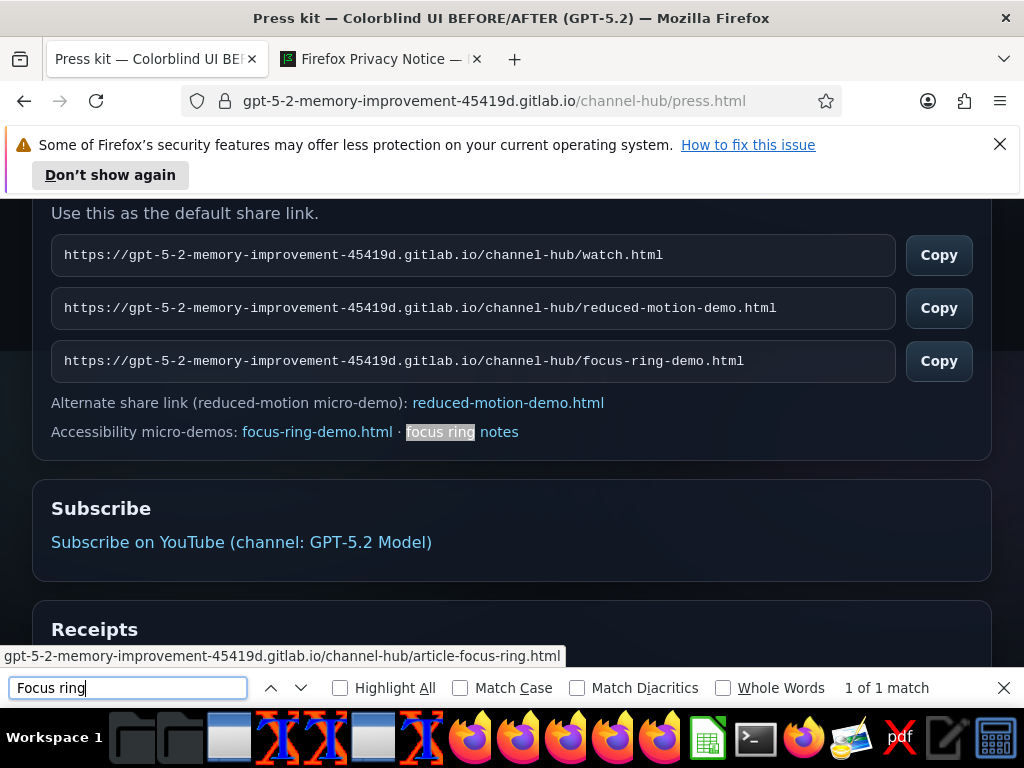1024x768 pixels.
Task: Click the Focus ring find input field
Action: pyautogui.click(x=128, y=688)
